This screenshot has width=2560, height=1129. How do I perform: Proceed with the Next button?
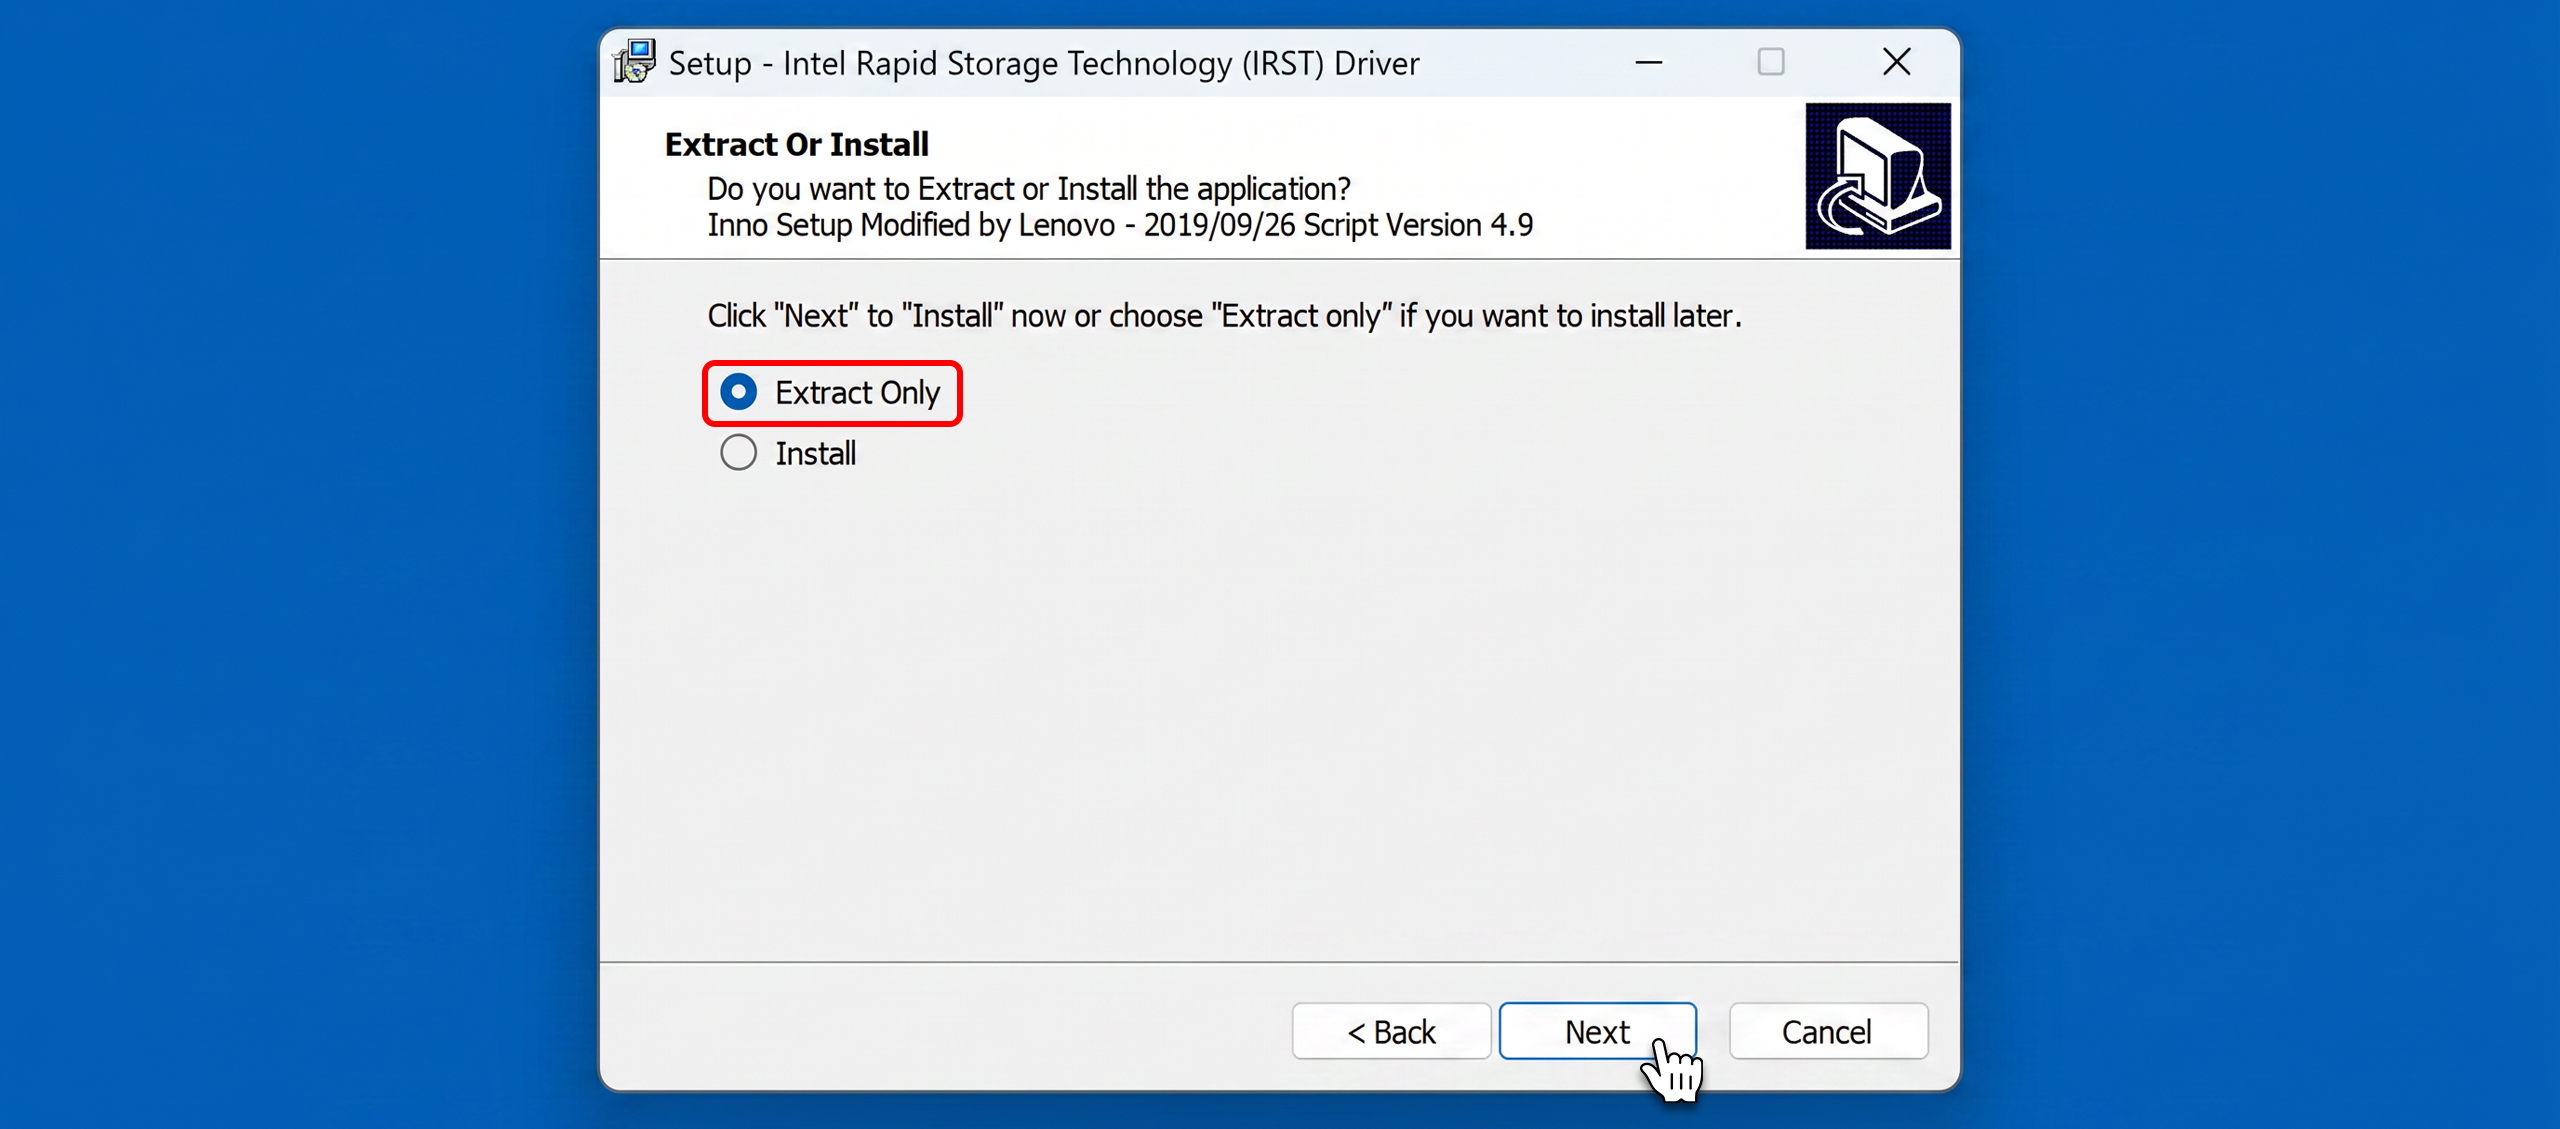pyautogui.click(x=1597, y=1031)
